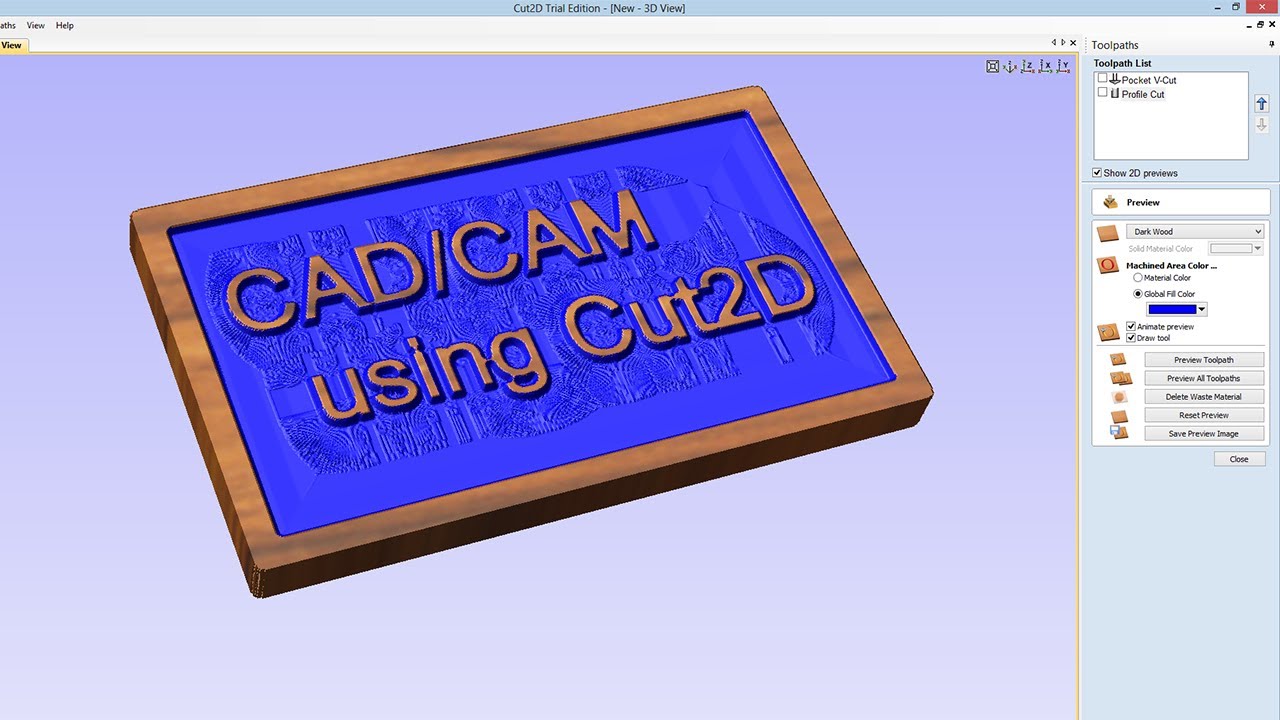
Task: Uncheck Show 2D previews
Action: [1097, 173]
